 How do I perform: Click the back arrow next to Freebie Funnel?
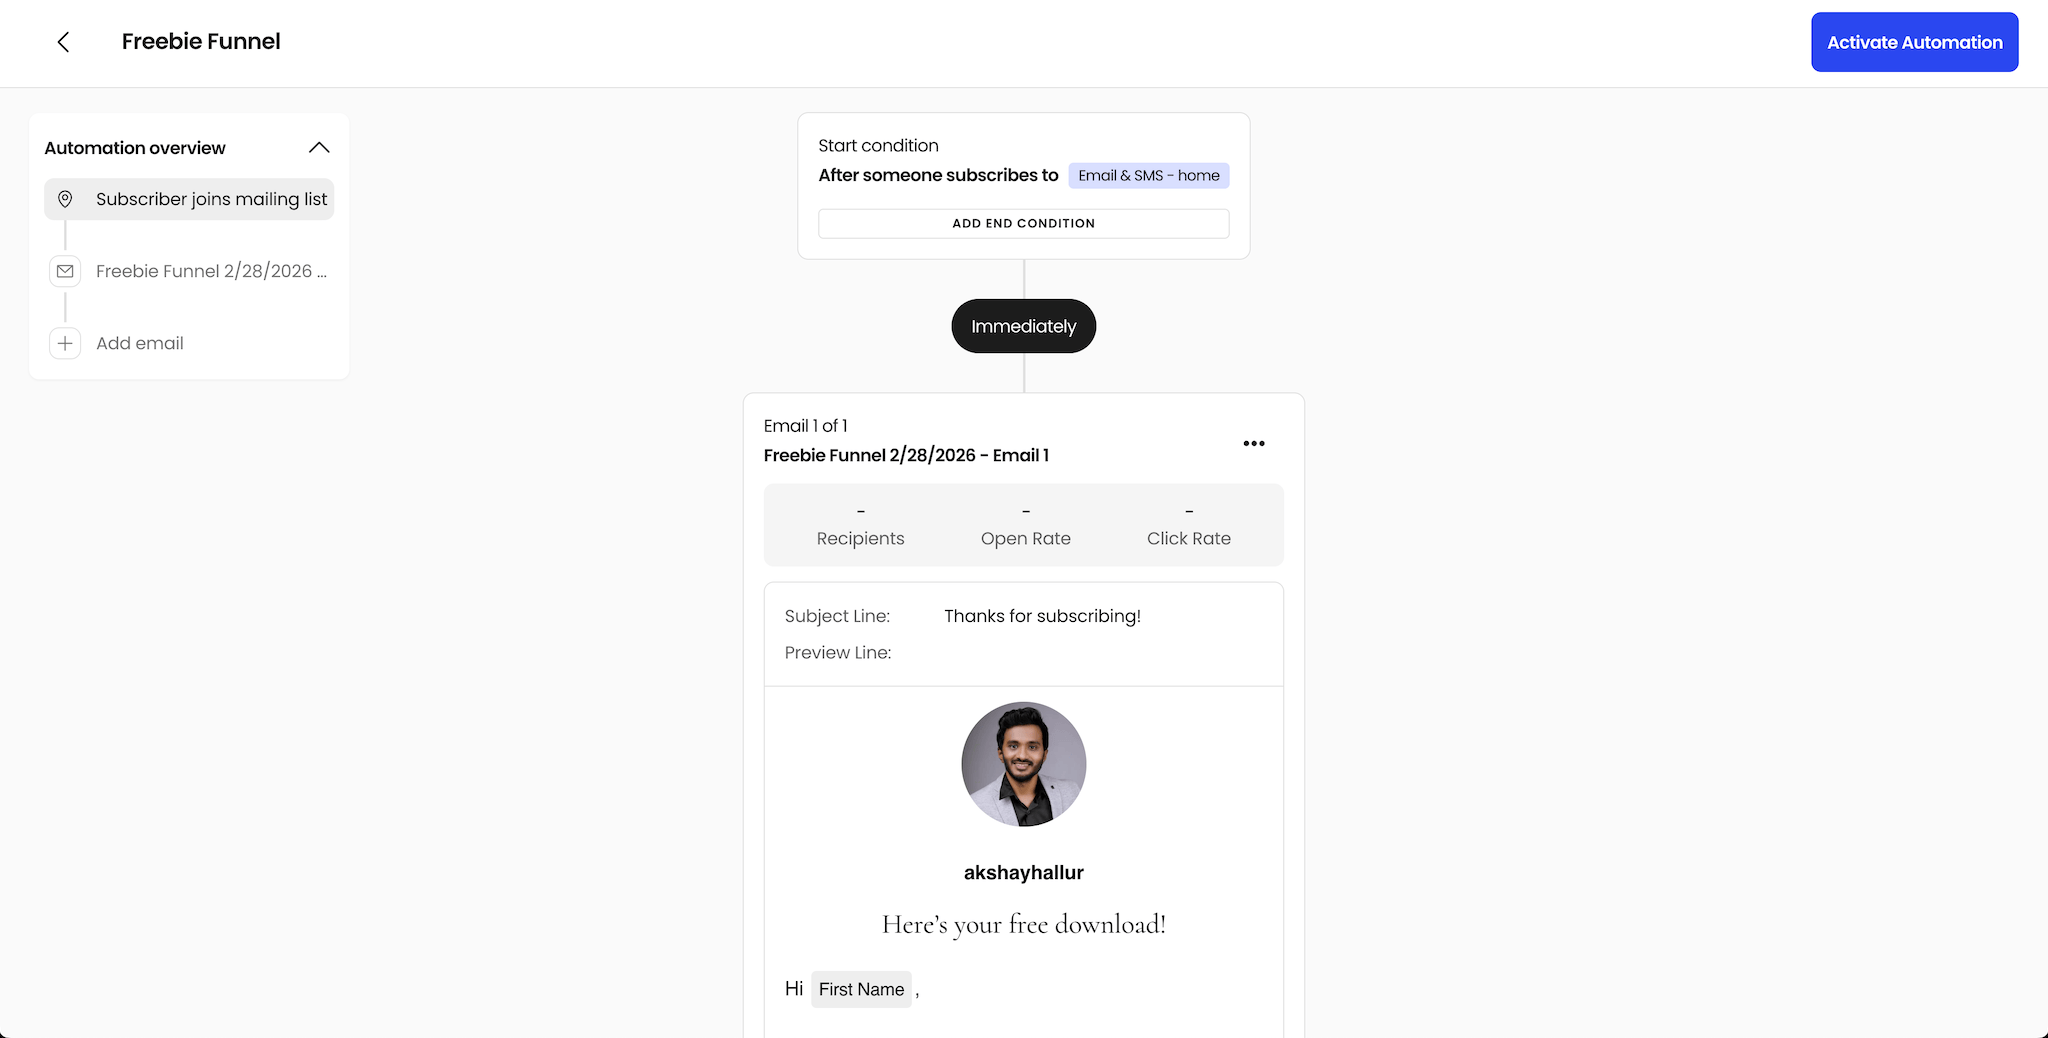pyautogui.click(x=63, y=42)
